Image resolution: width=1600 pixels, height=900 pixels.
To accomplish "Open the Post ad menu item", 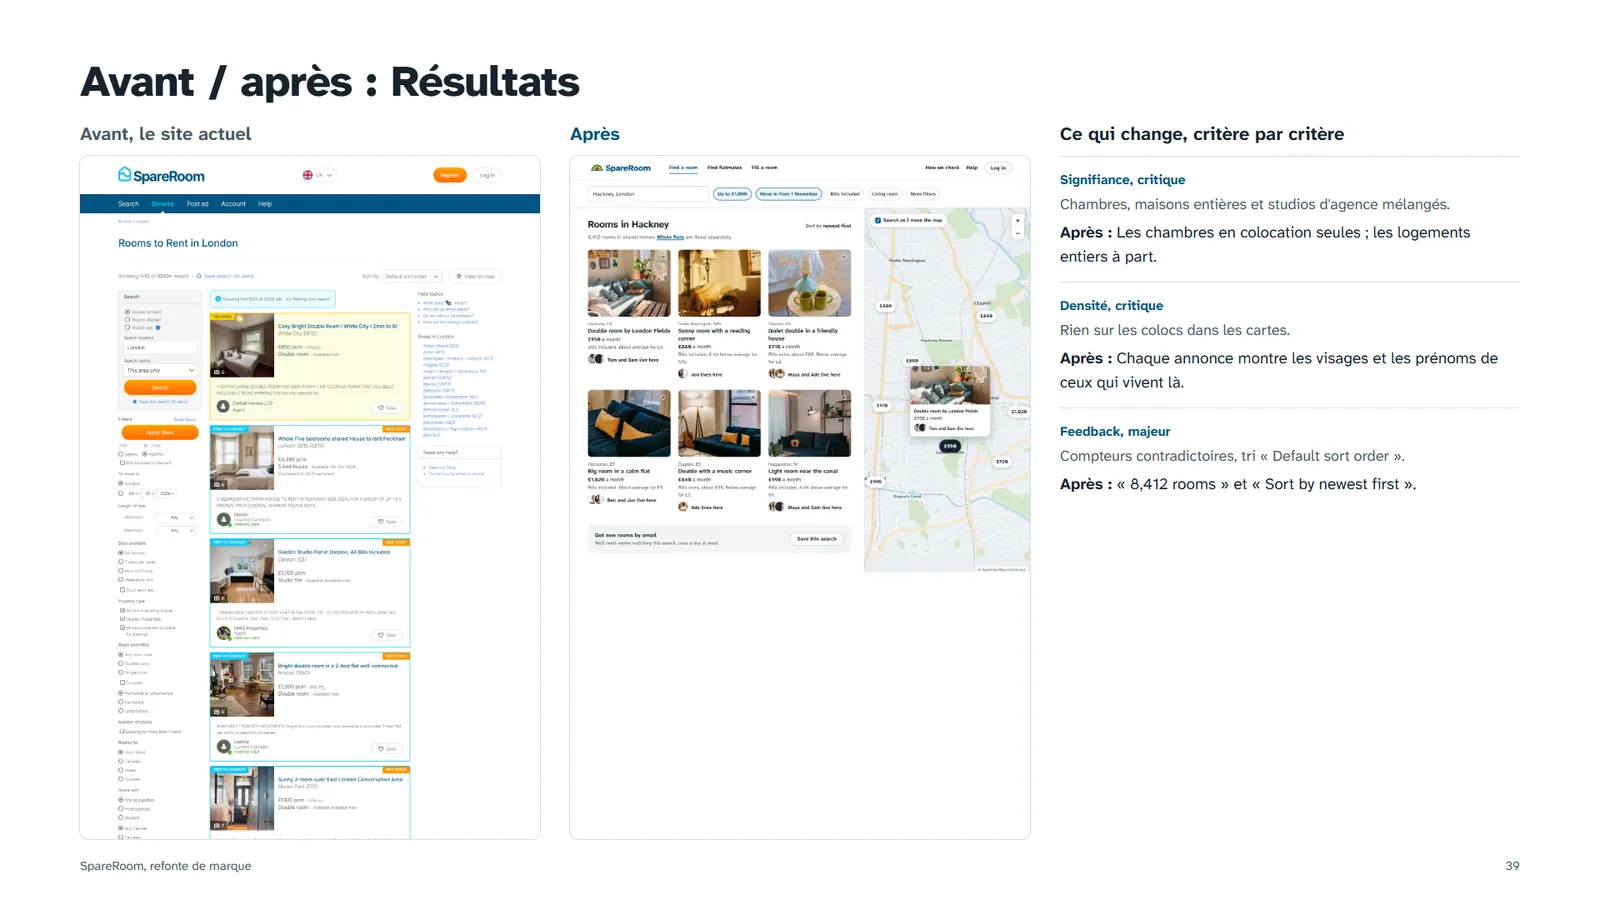I will [198, 204].
